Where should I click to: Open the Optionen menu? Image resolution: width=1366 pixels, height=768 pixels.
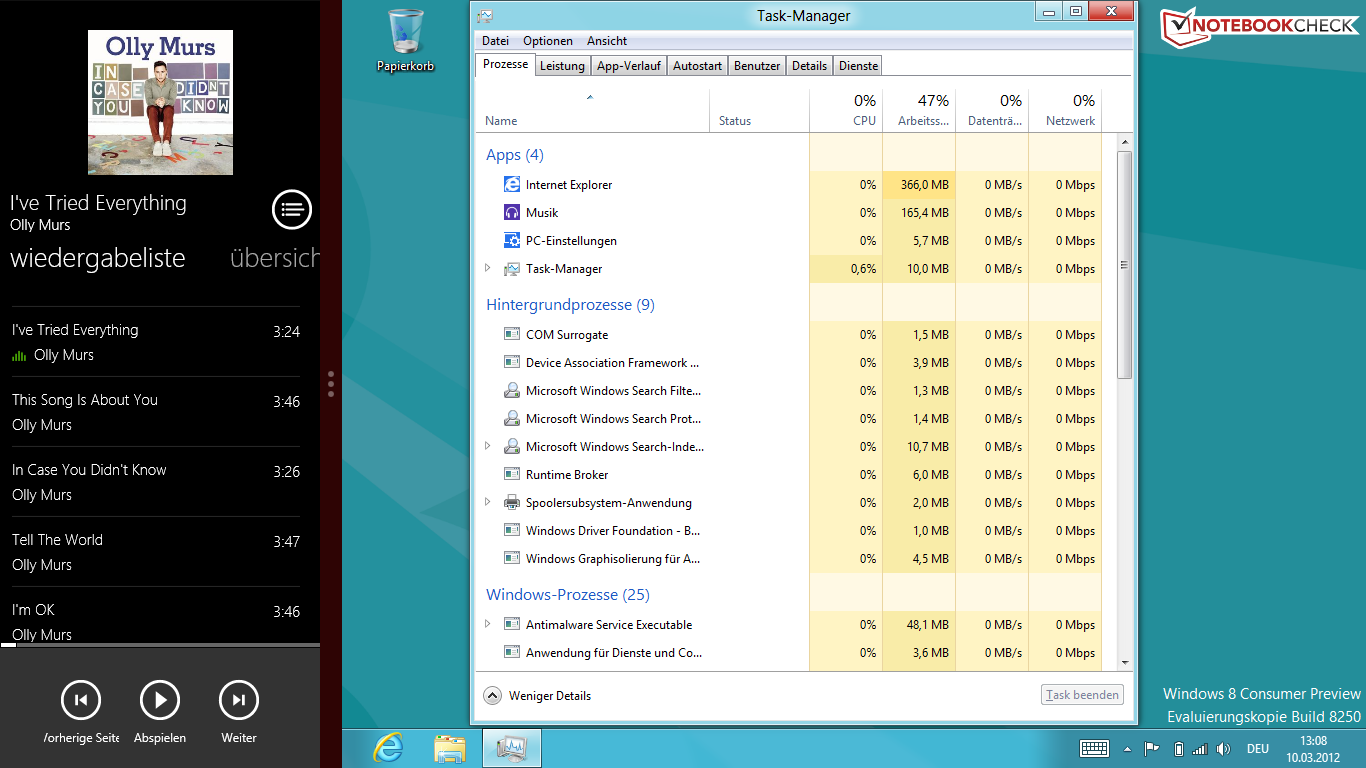pyautogui.click(x=548, y=41)
